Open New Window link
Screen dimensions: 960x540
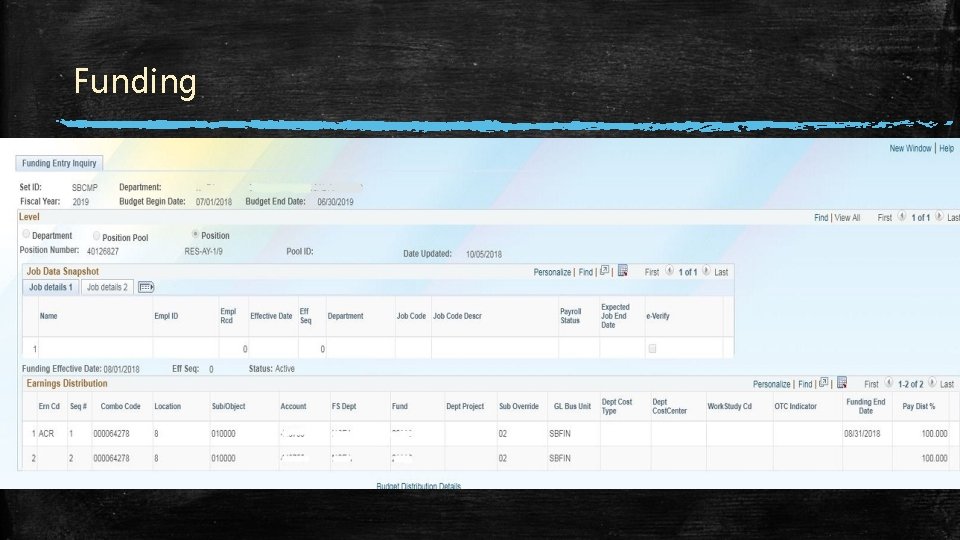click(x=910, y=149)
